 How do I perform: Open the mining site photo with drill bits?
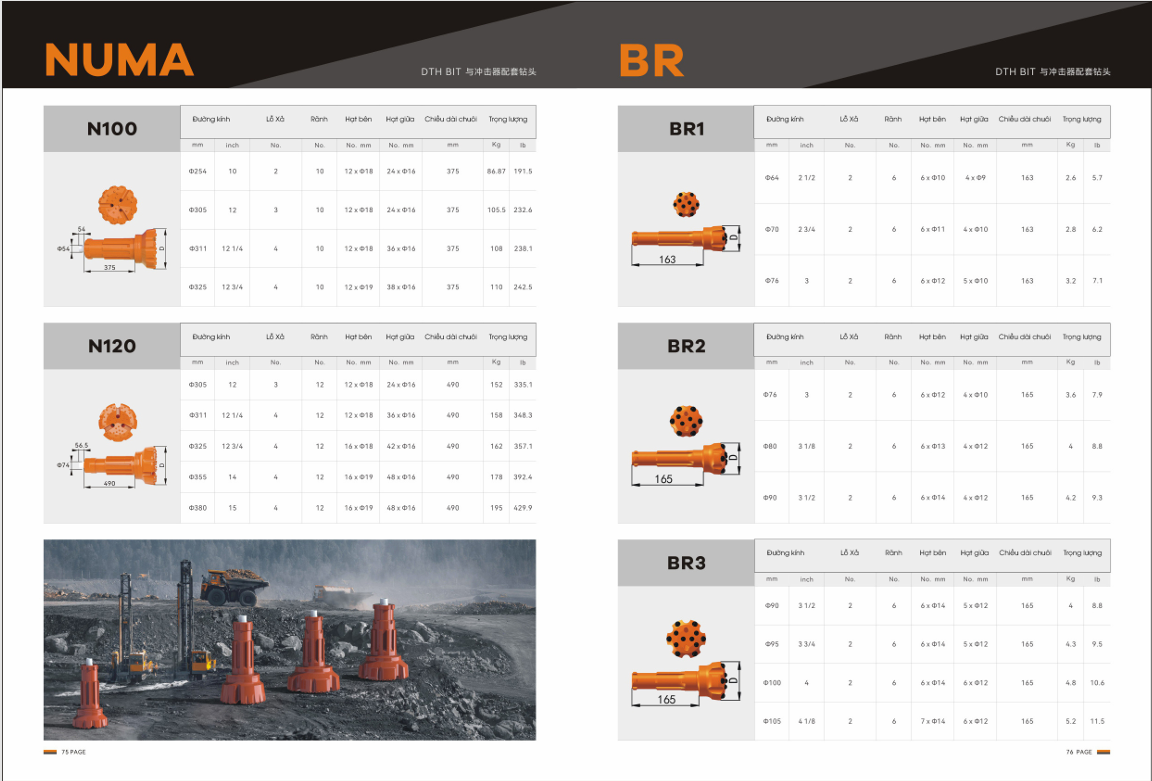(x=289, y=640)
